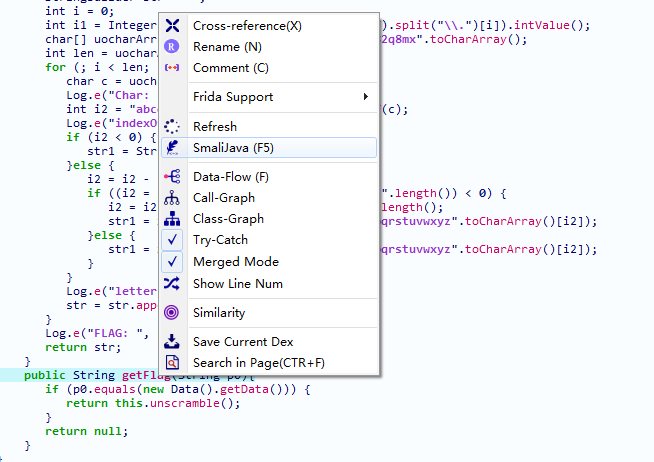Click the Data-Flow branching icon
This screenshot has height=462, width=654.
(x=172, y=177)
